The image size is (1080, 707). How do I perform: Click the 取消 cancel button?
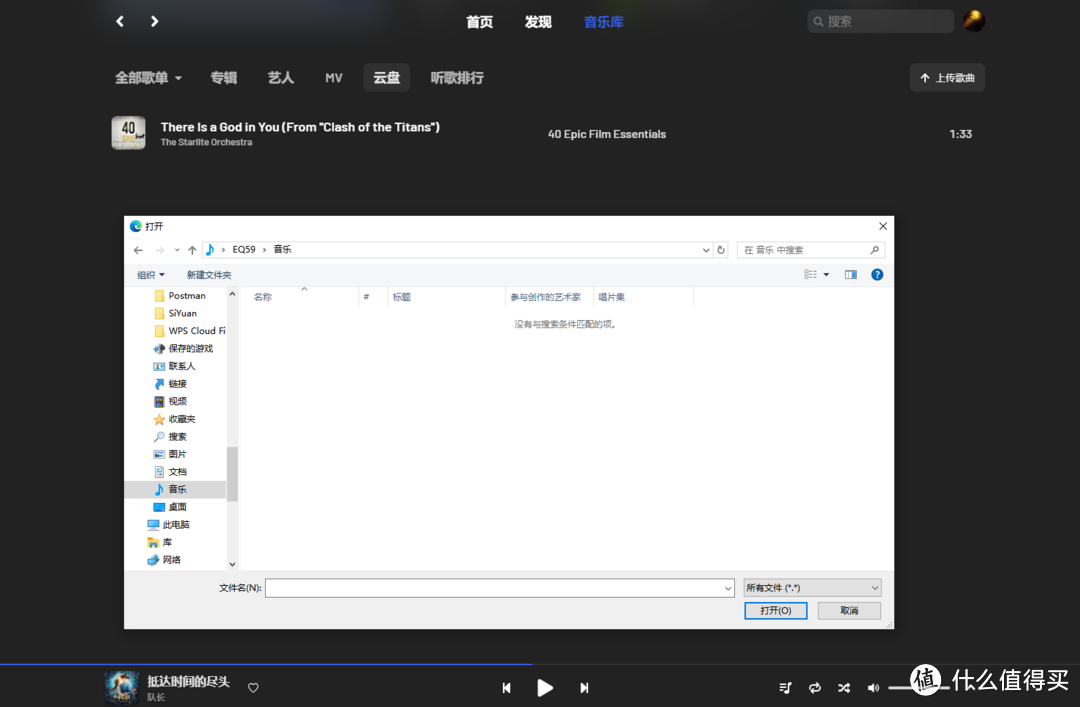click(x=849, y=611)
